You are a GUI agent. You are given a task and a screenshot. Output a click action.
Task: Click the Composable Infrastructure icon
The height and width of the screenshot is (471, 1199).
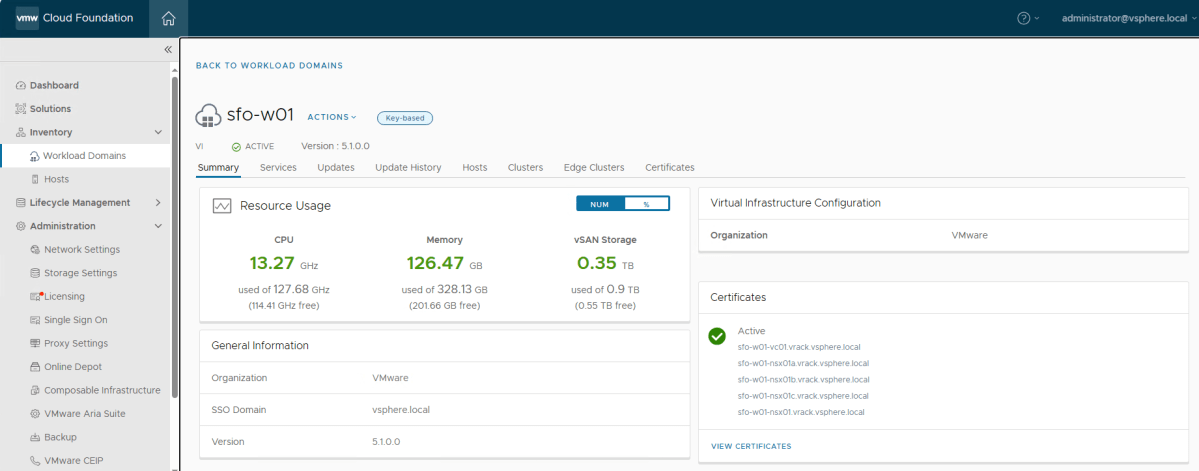[x=34, y=390]
